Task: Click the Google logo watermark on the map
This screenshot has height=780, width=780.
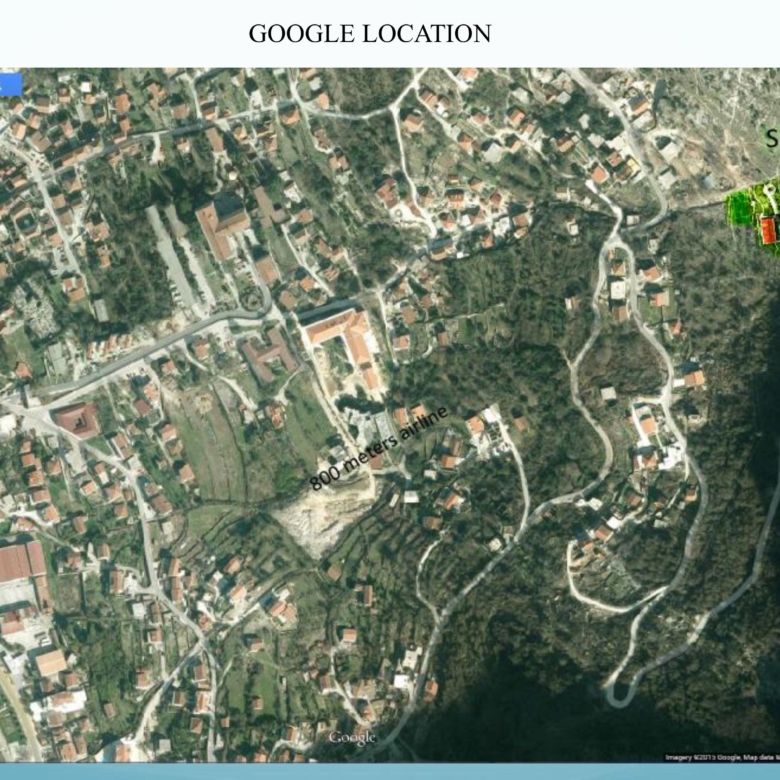Action: [x=351, y=737]
